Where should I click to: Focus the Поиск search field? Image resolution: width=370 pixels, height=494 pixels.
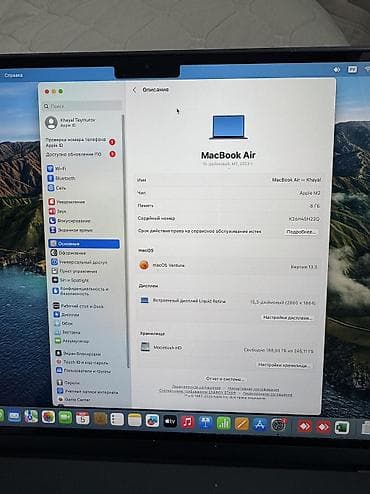(x=82, y=106)
